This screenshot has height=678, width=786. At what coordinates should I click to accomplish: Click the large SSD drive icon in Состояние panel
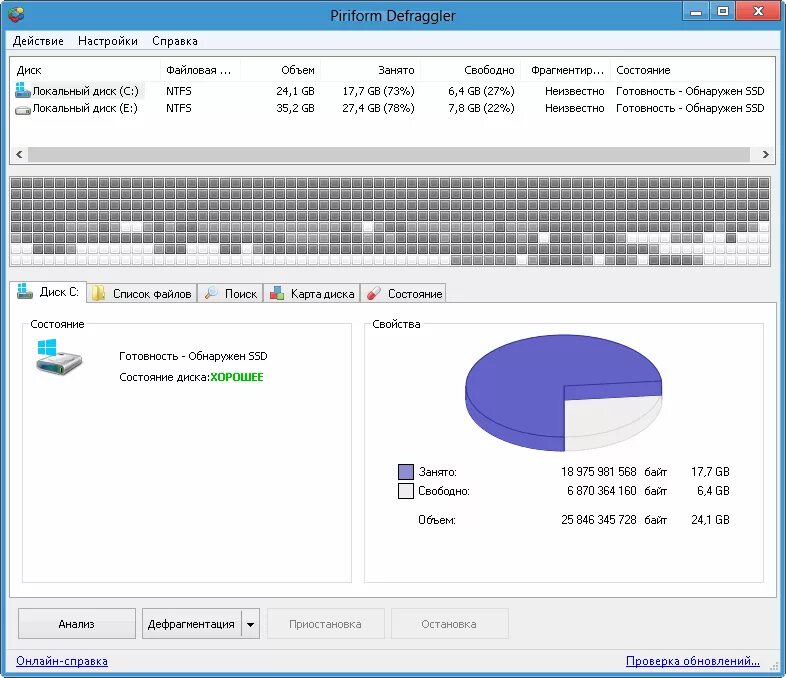tap(59, 357)
